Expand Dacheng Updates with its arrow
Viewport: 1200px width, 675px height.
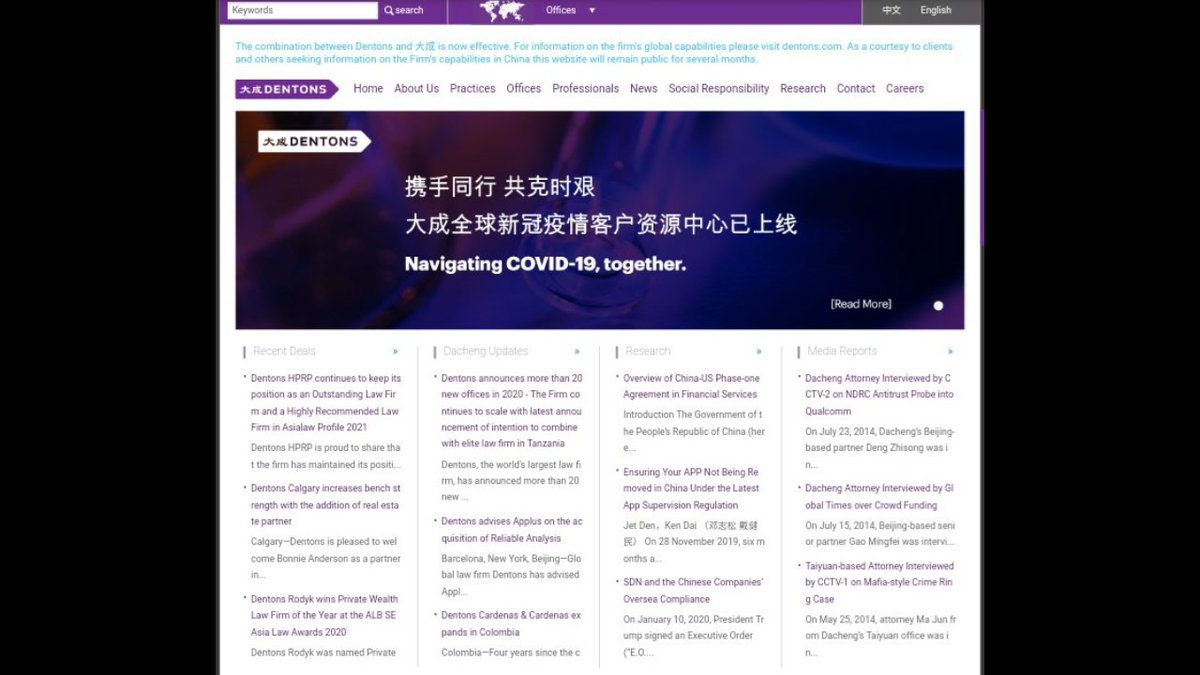[577, 352]
